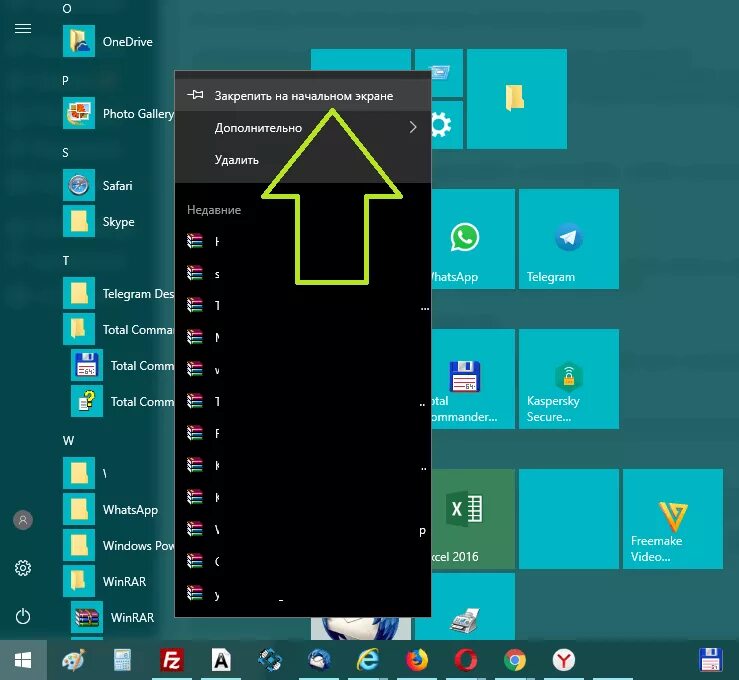Open Settings gear in Start left rail

click(x=23, y=568)
